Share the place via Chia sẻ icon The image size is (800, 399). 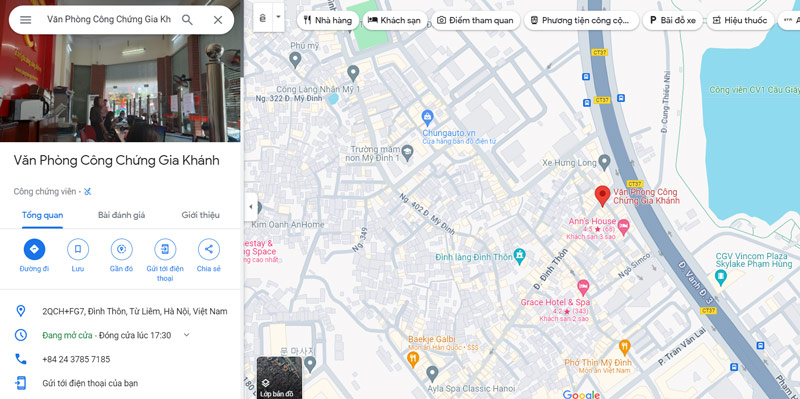(209, 249)
